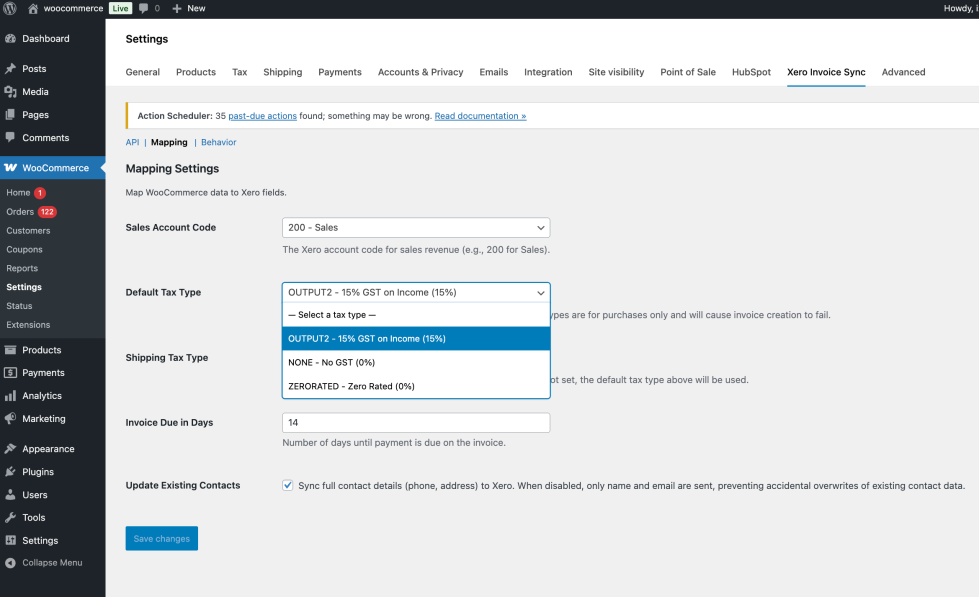Click the Media icon in sidebar
Screen dimensions: 979x597
(10, 92)
